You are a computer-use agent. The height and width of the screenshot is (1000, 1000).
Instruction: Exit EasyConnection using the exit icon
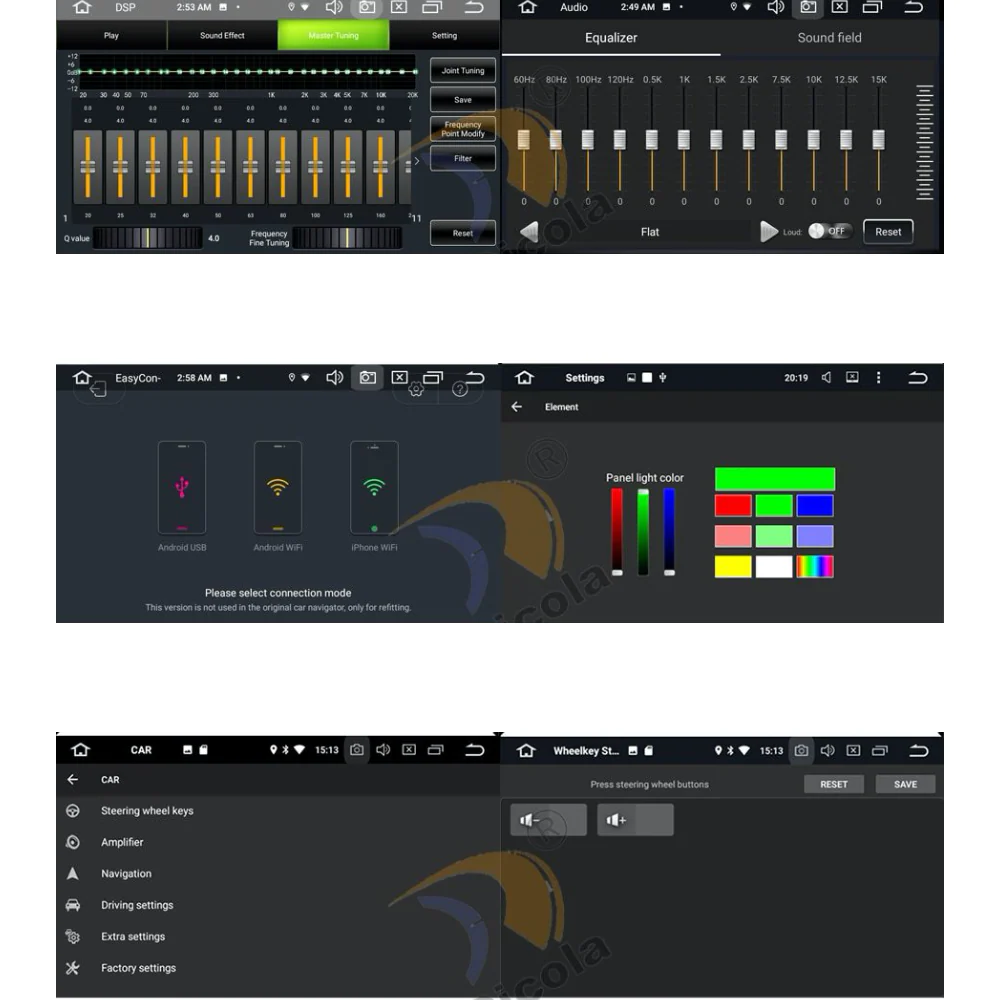98,389
